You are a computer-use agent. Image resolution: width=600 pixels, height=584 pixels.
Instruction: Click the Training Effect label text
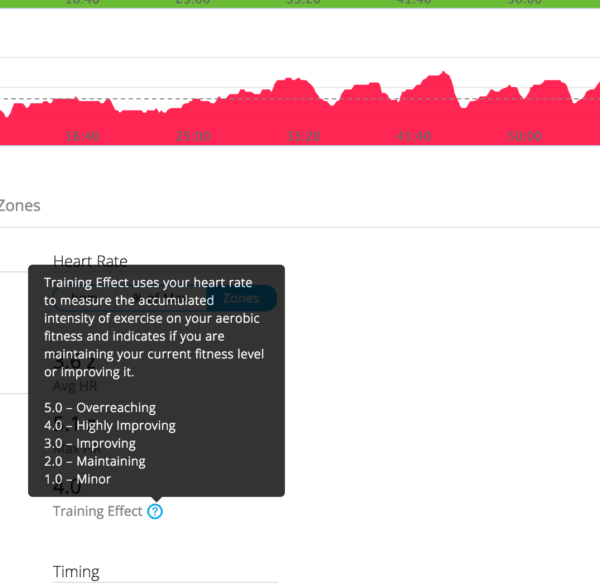[x=98, y=511]
